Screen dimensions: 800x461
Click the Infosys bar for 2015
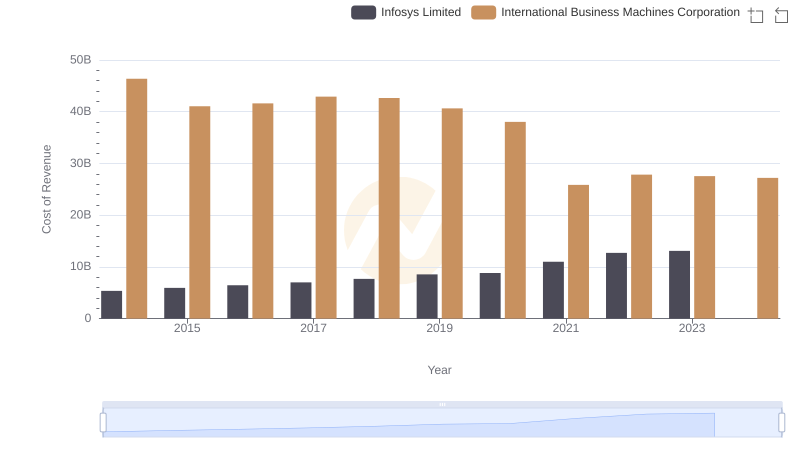click(174, 303)
